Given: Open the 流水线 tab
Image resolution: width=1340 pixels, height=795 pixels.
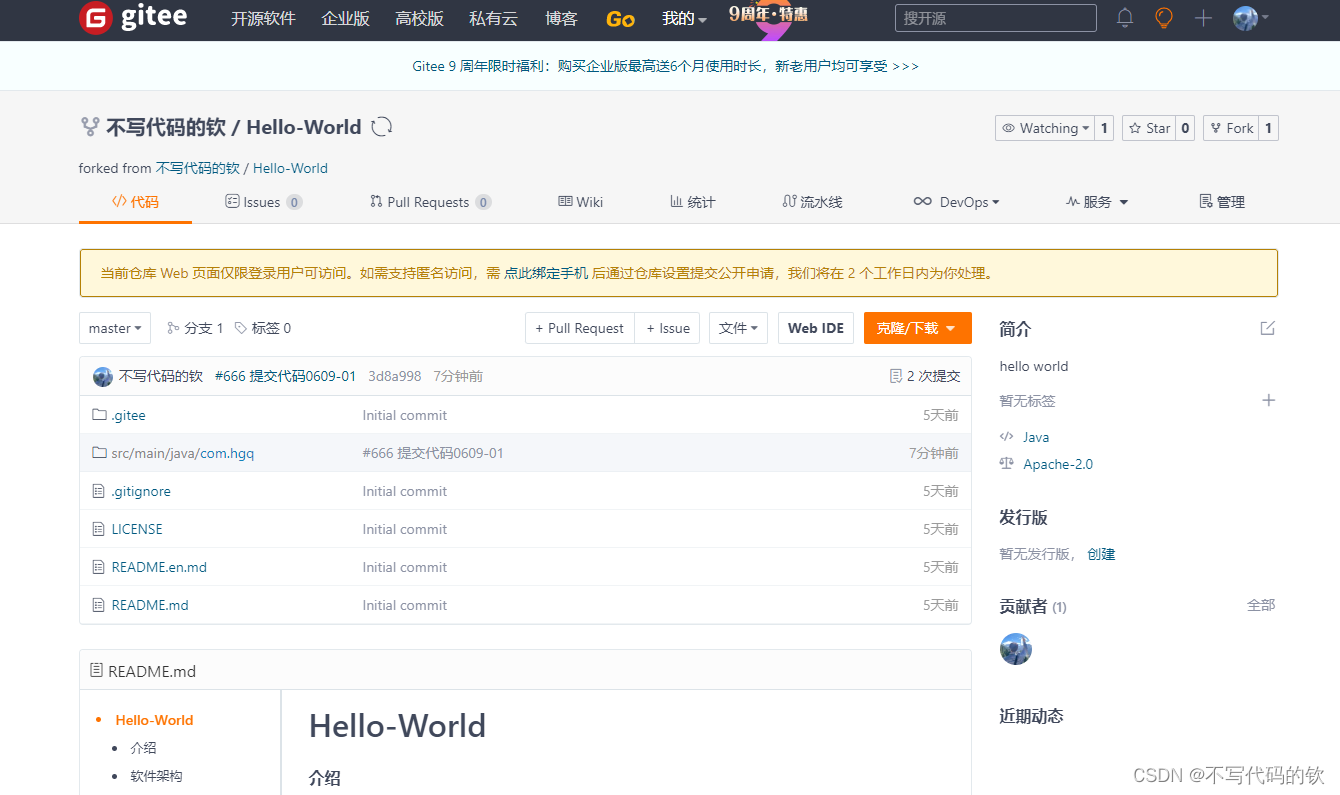Looking at the screenshot, I should [x=812, y=202].
